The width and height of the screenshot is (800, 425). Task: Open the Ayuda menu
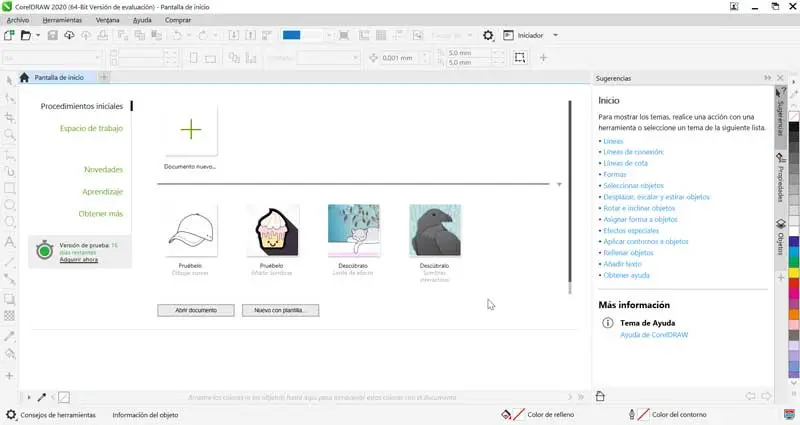click(x=142, y=20)
